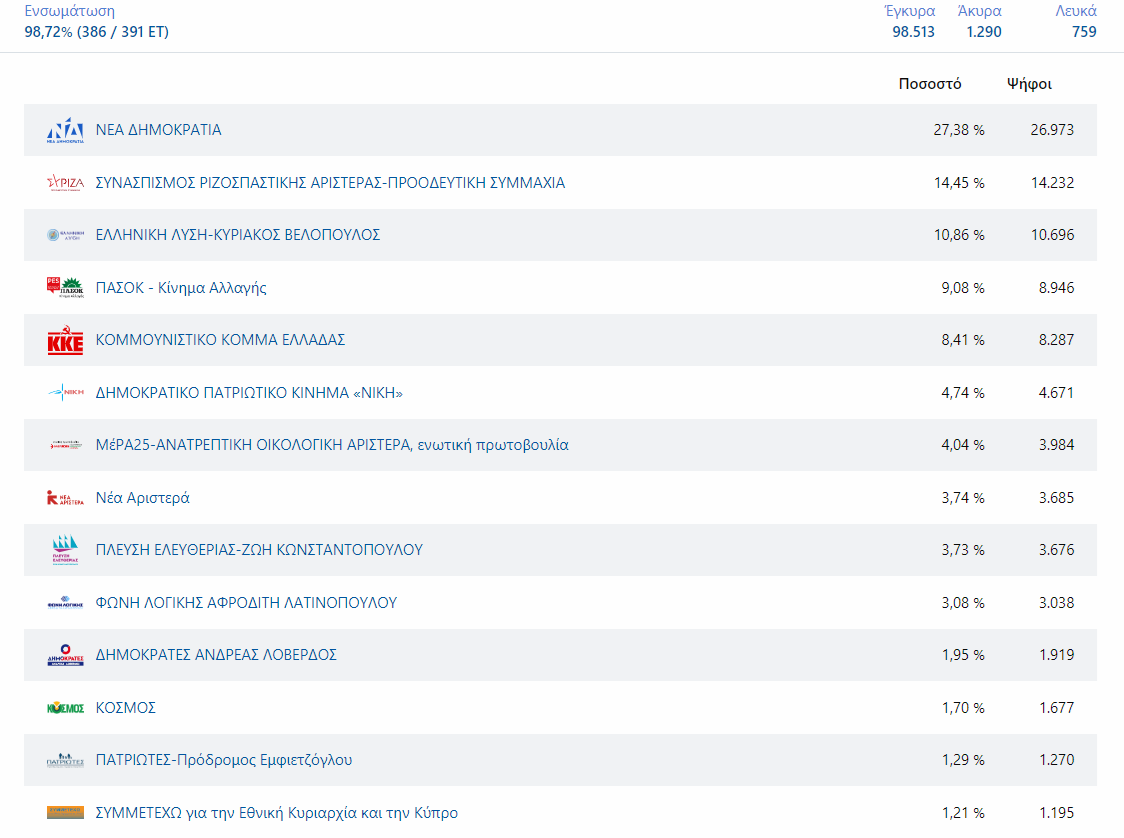Click the Έγκυρα label
This screenshot has width=1124, height=838.
(x=910, y=11)
